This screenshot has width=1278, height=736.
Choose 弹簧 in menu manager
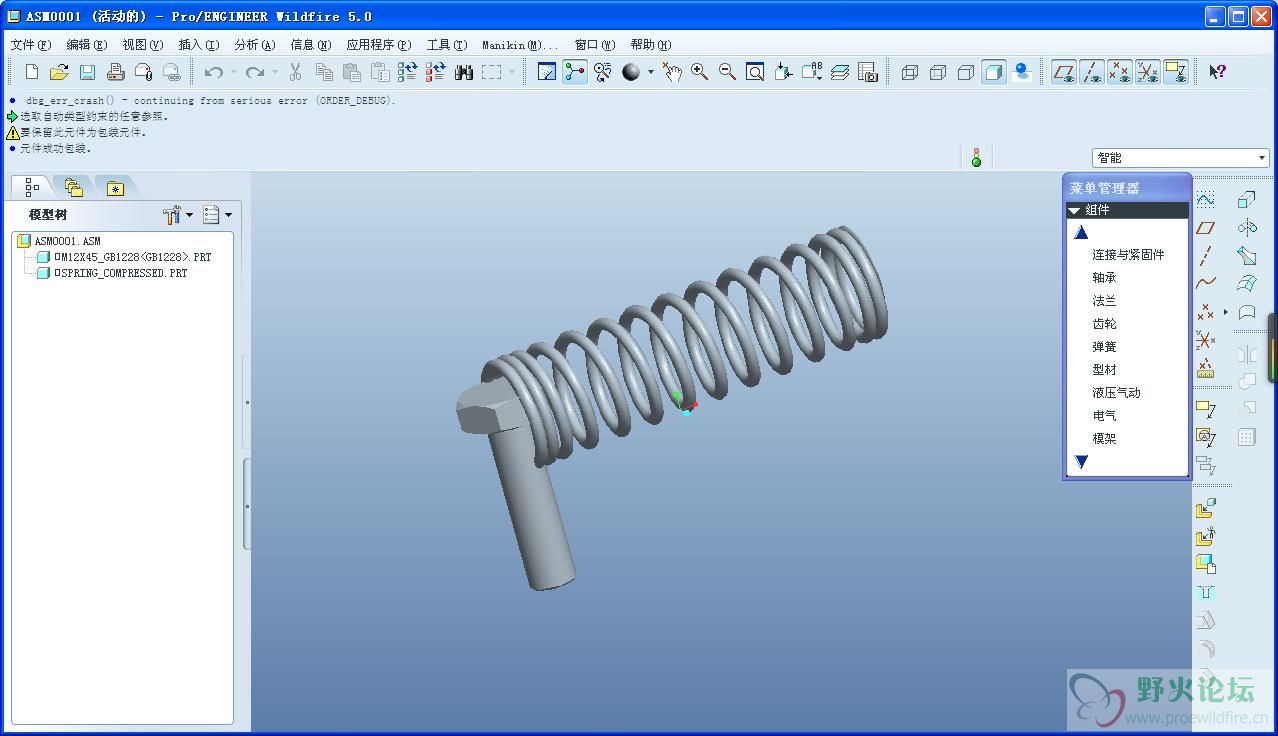click(x=1104, y=347)
